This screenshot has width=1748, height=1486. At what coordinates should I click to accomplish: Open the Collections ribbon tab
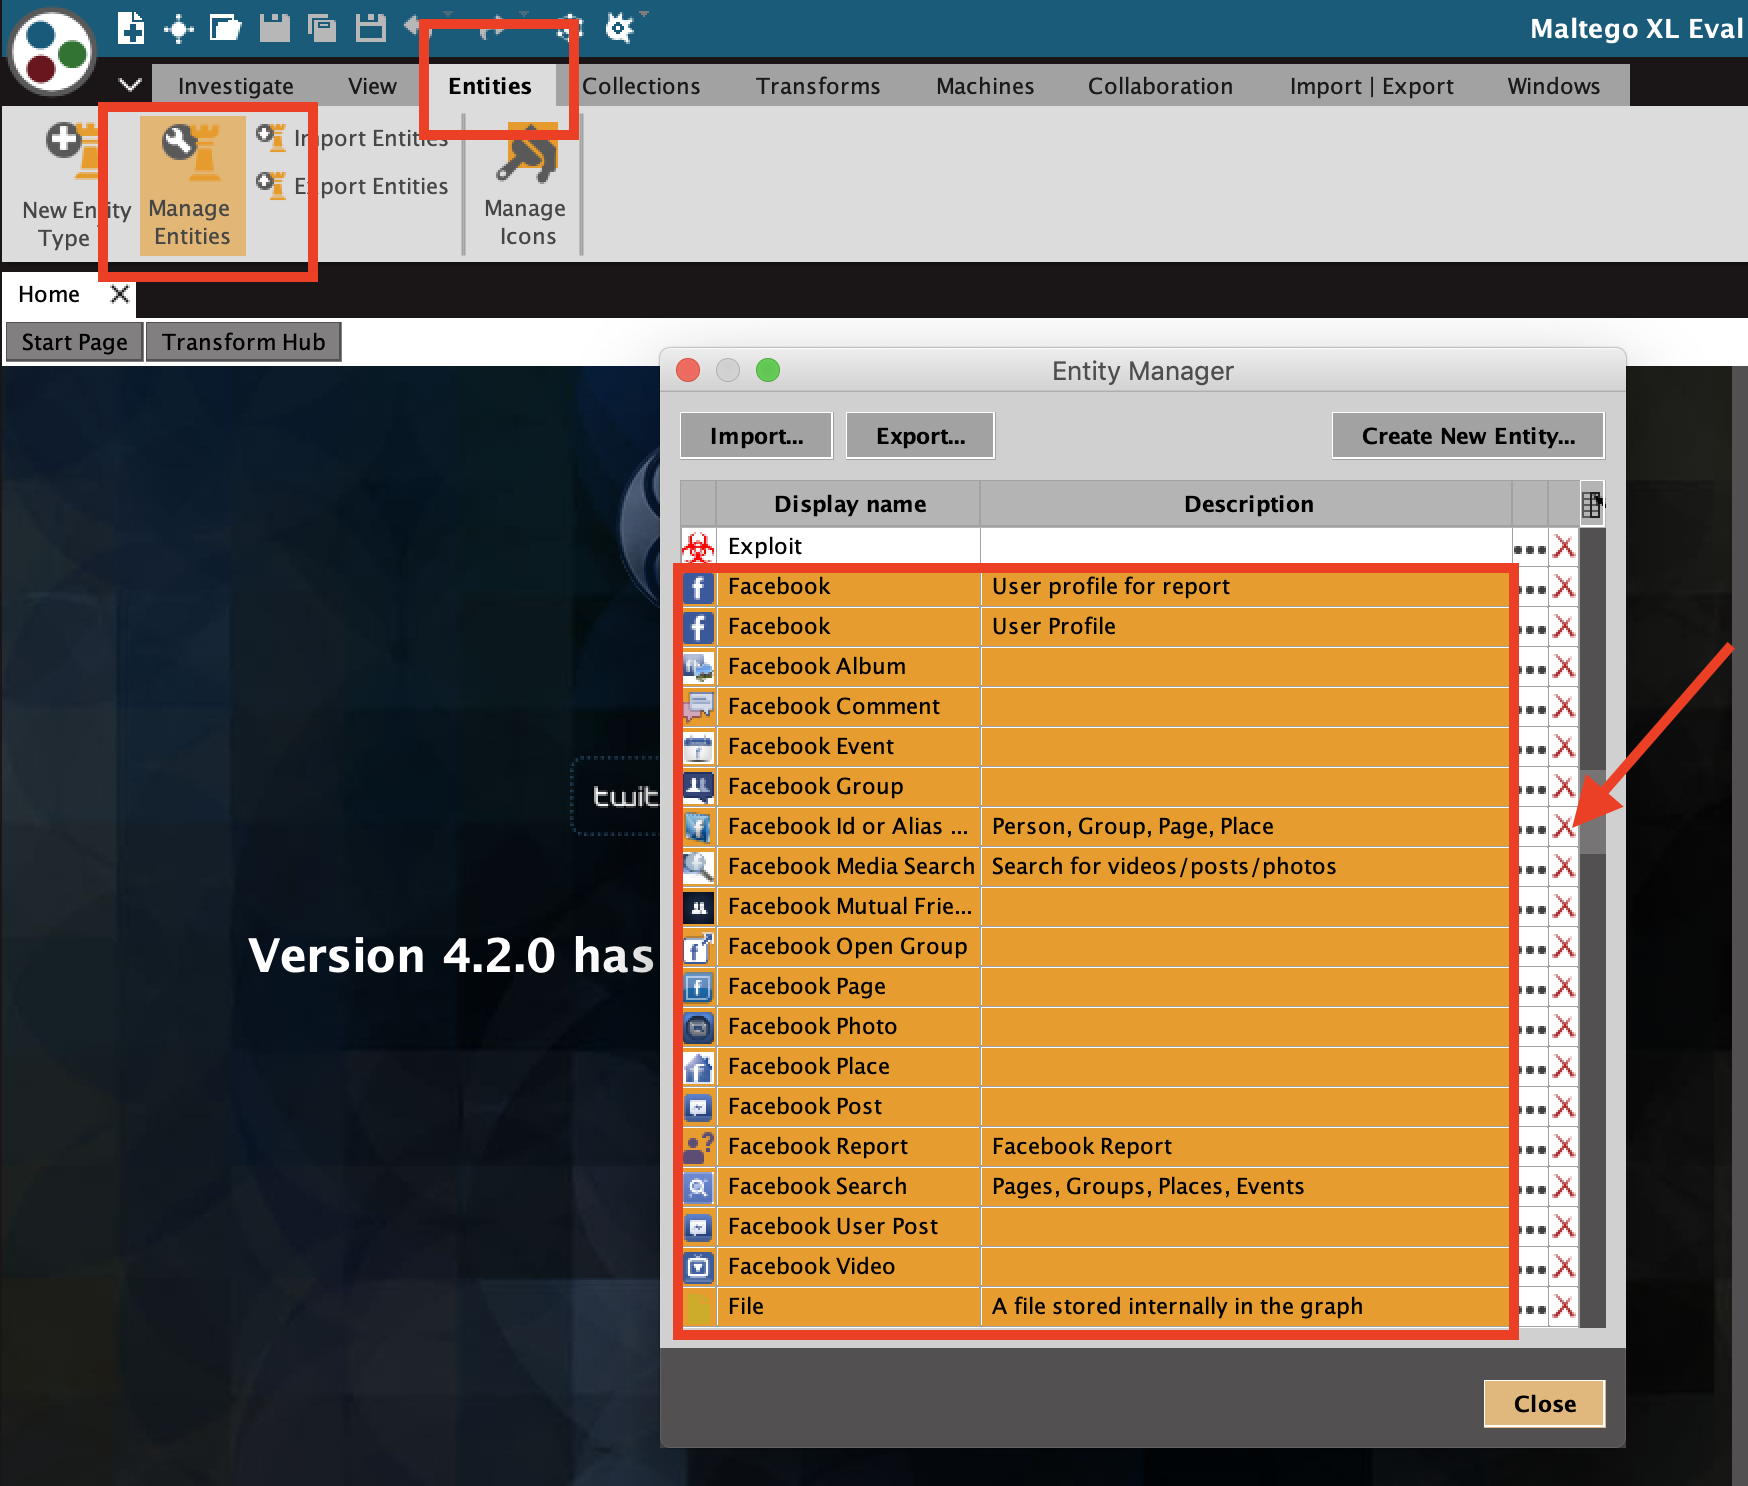click(x=641, y=86)
